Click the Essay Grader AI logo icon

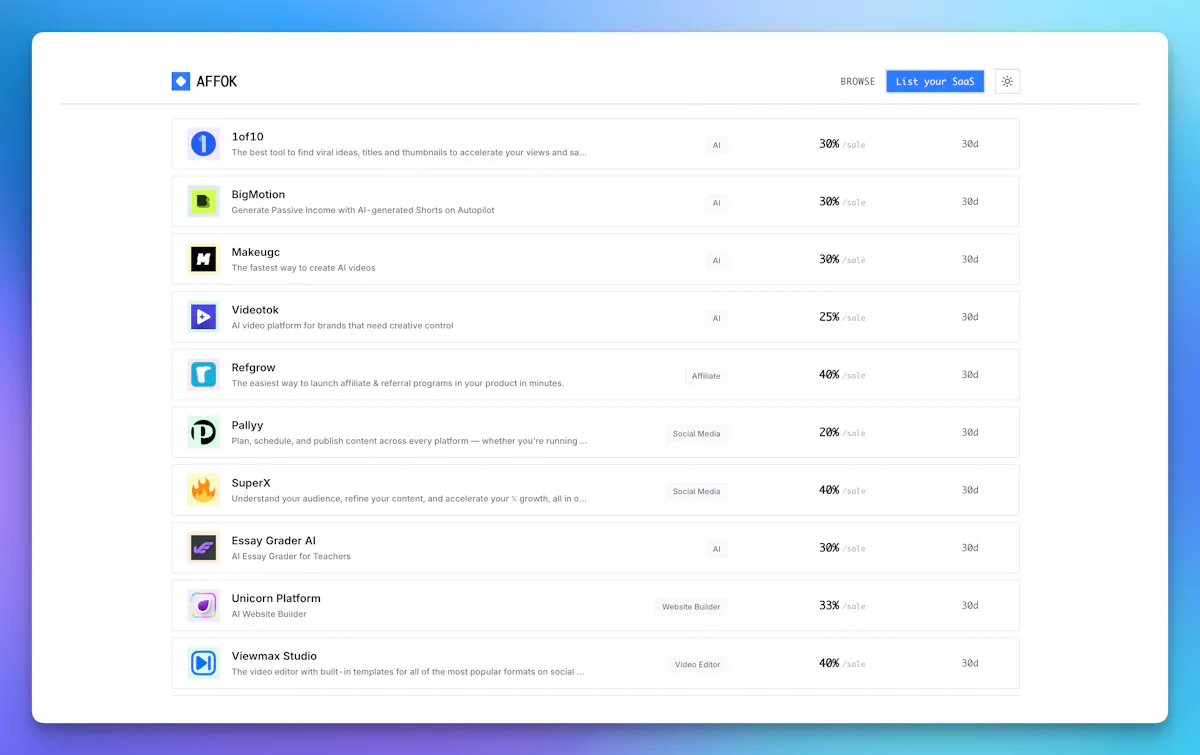[x=203, y=548]
